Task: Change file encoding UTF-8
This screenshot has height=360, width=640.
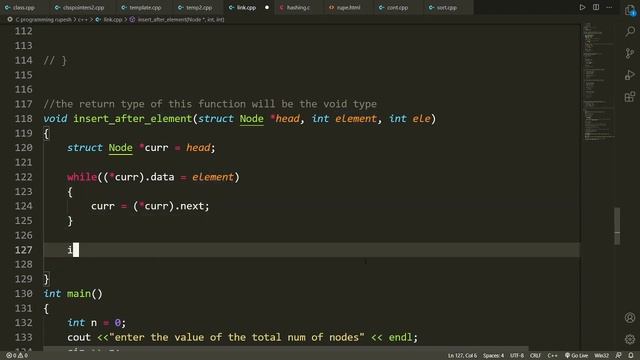Action: pyautogui.click(x=517, y=356)
